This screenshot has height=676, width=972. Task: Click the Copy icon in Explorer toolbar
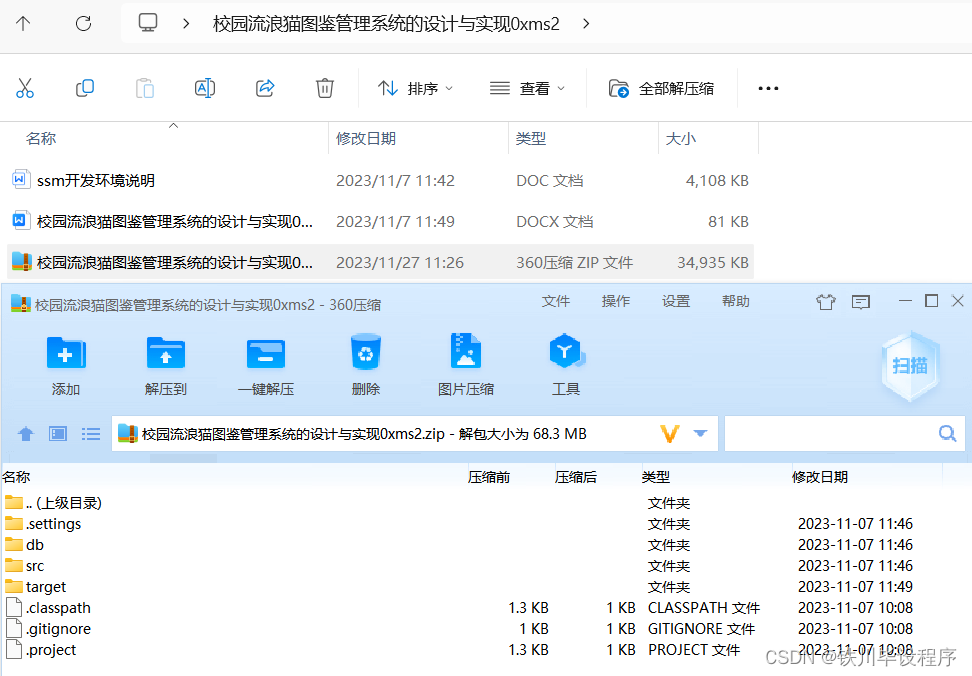[85, 88]
